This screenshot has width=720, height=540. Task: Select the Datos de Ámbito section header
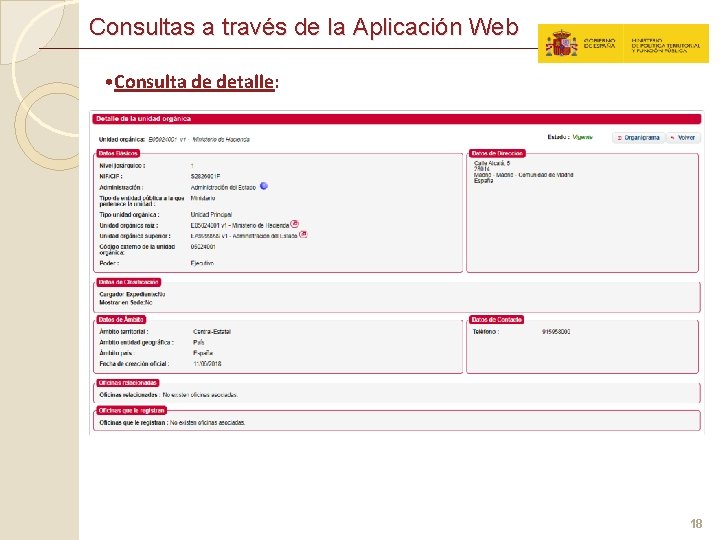121,320
